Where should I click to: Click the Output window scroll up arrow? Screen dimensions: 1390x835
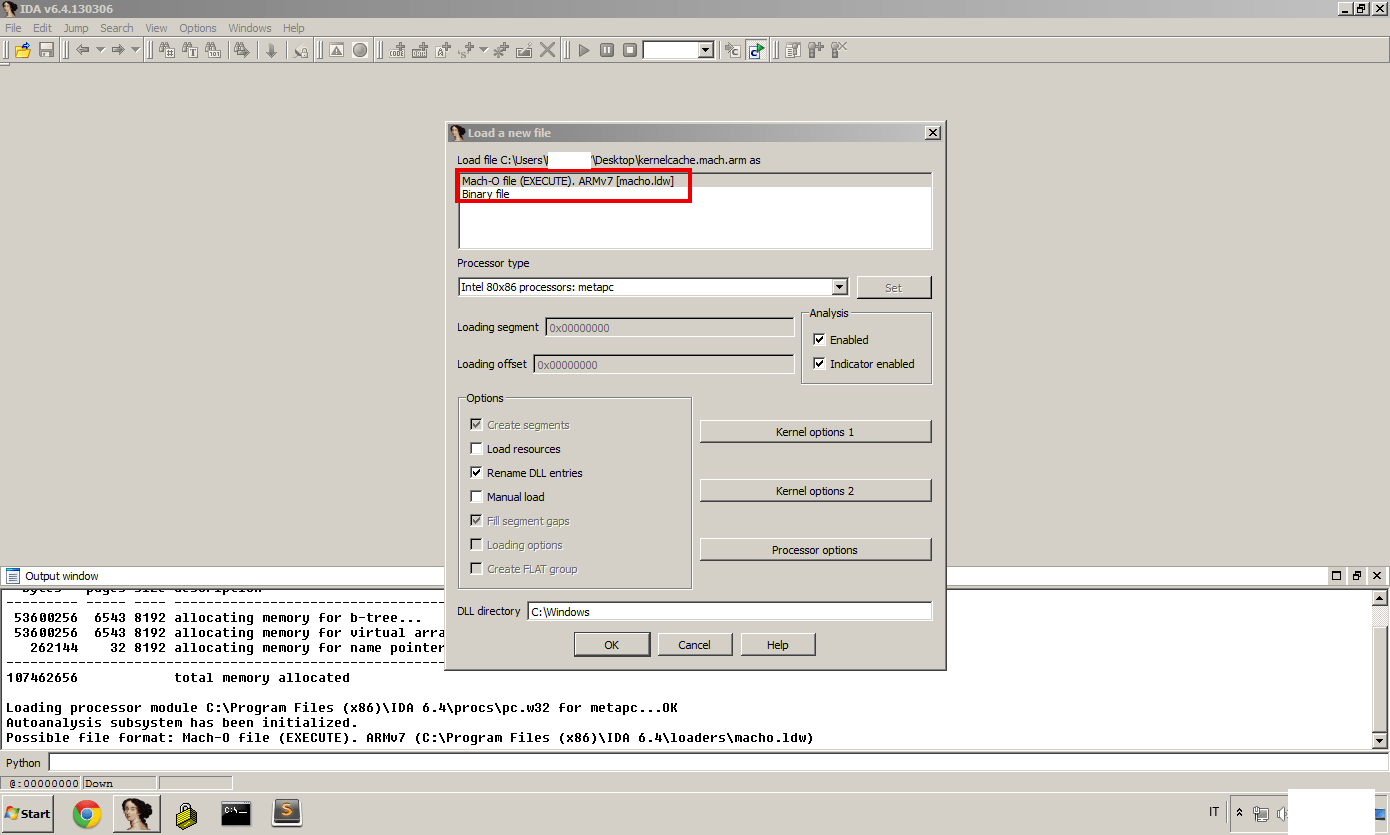click(x=1380, y=598)
